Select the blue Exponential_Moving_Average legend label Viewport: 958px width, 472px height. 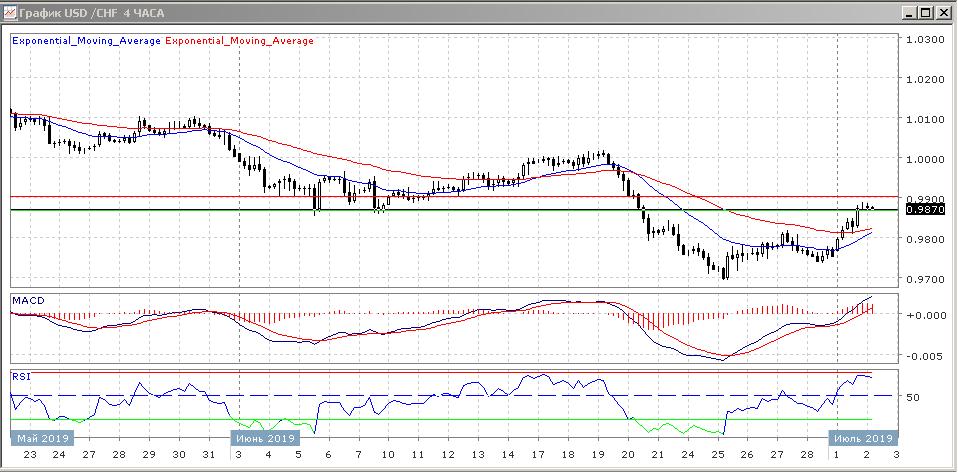85,41
